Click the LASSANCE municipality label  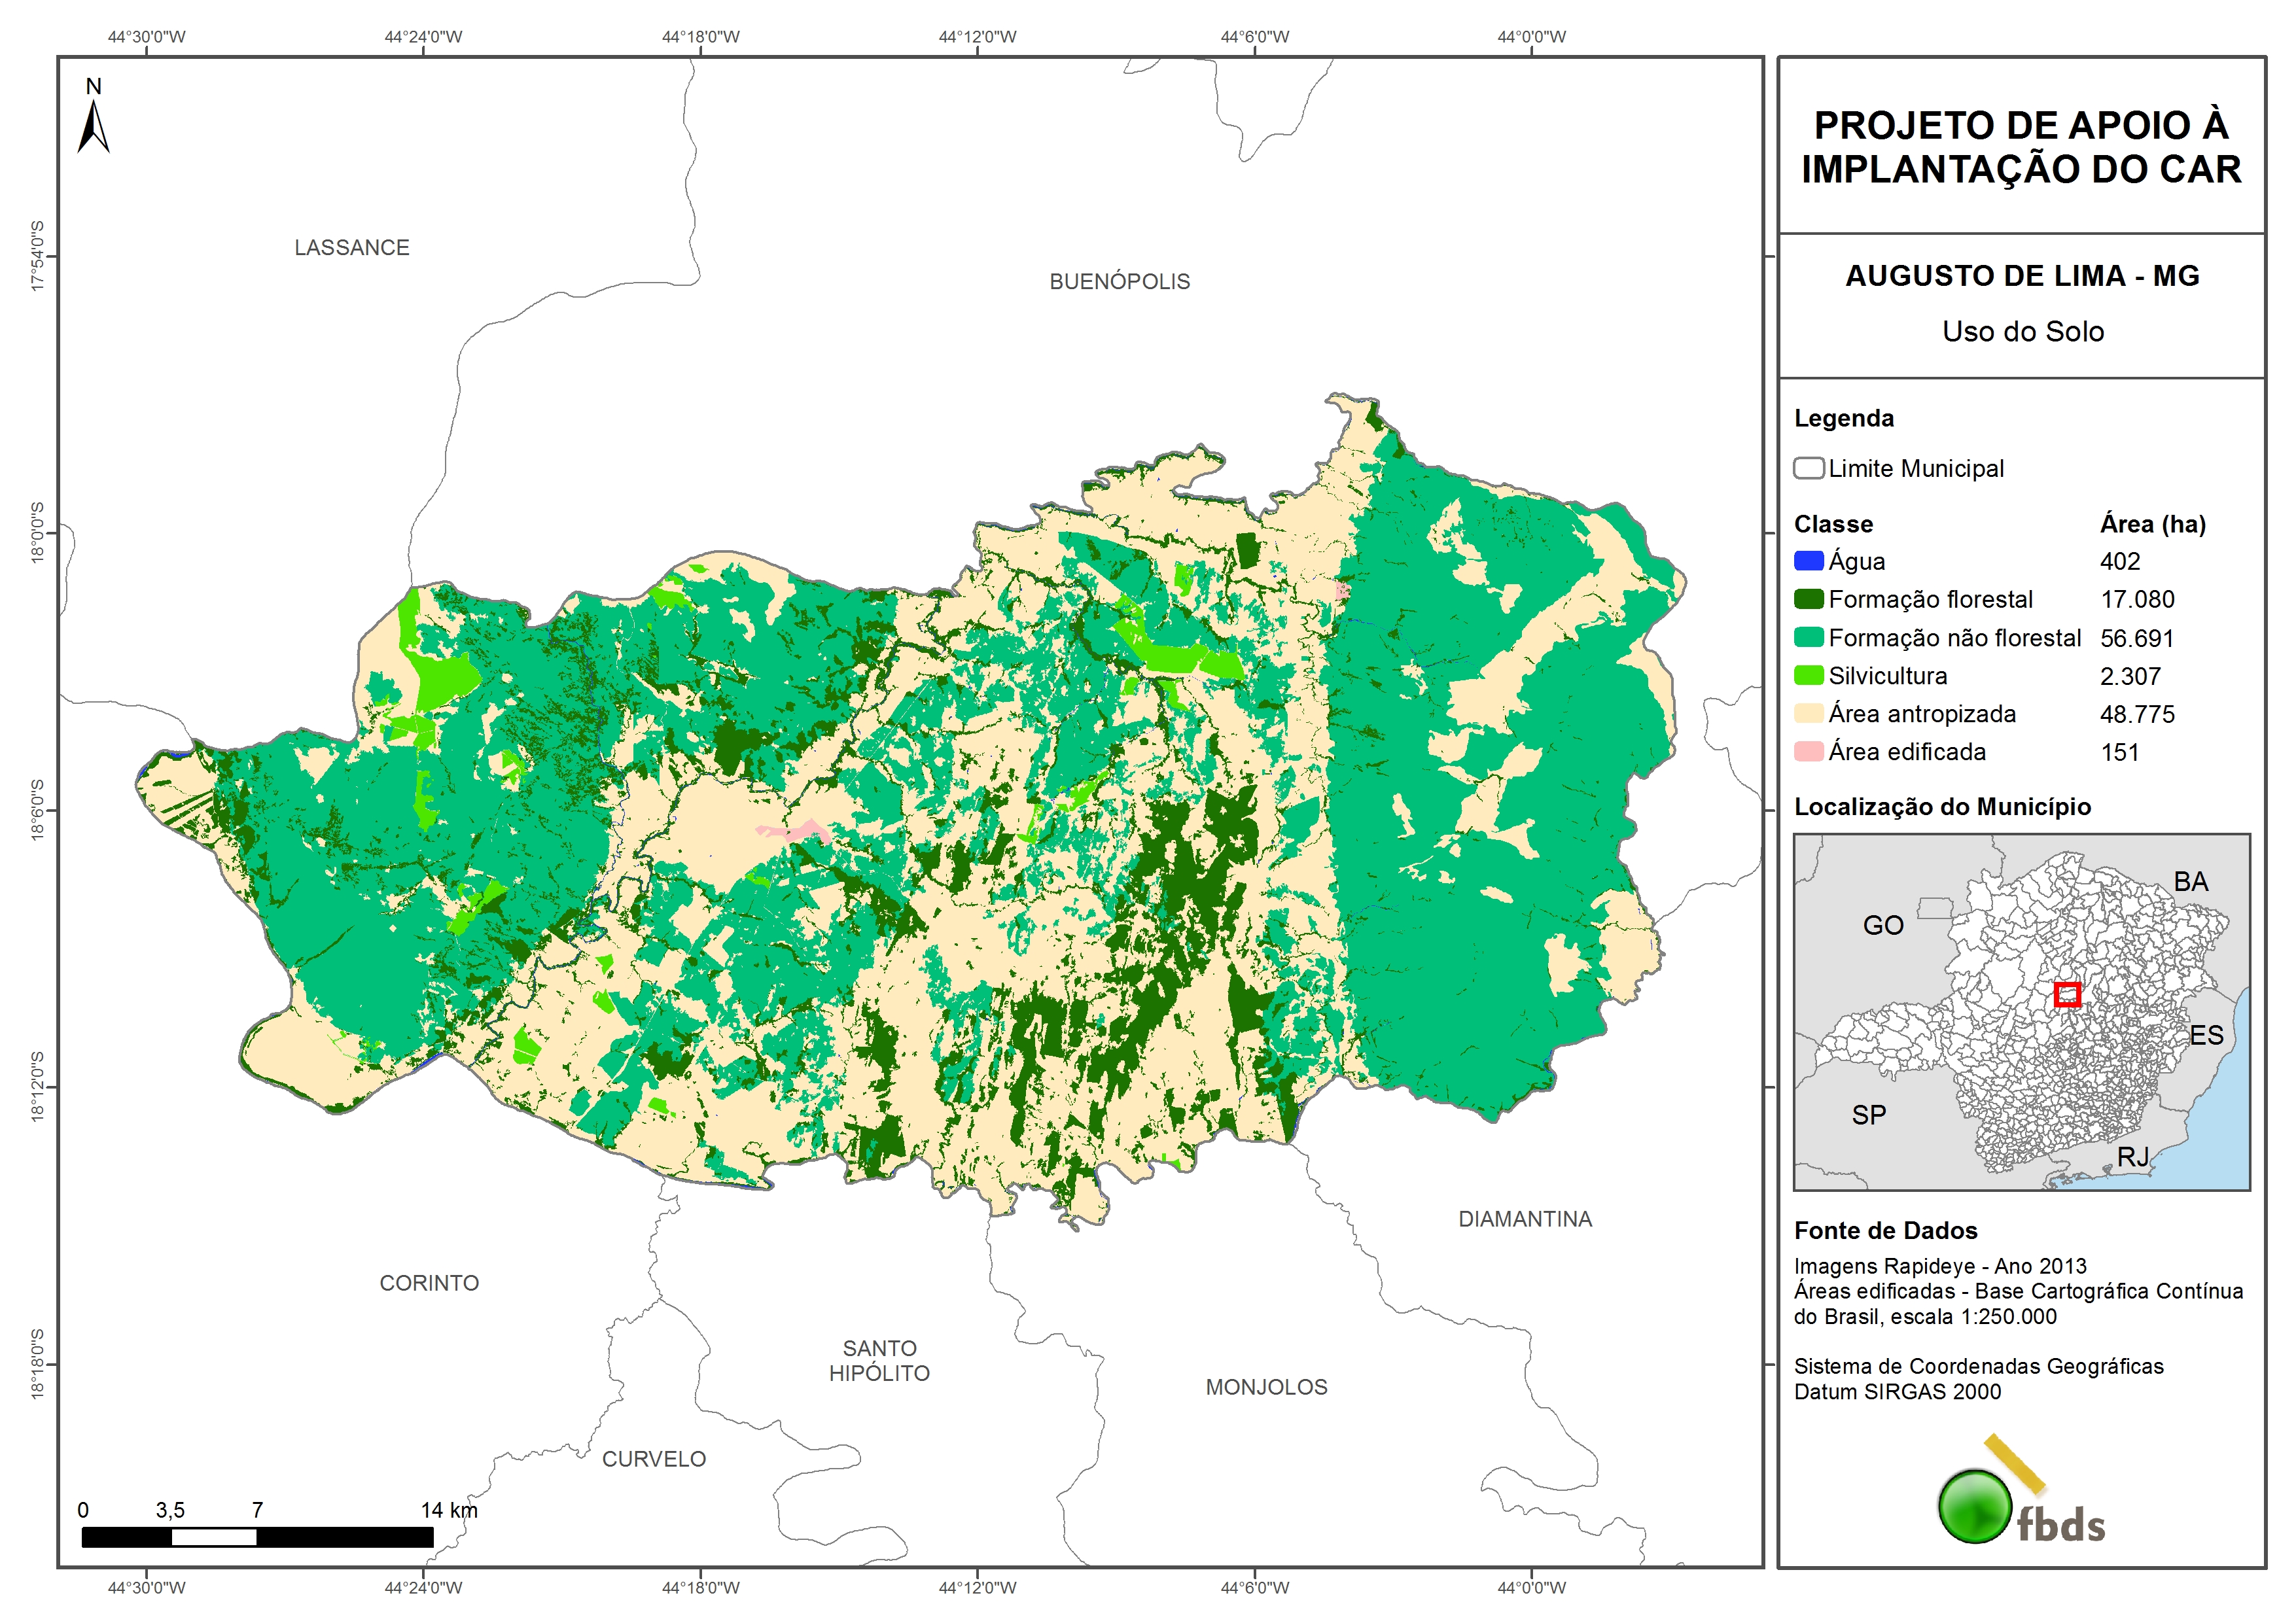pos(352,248)
